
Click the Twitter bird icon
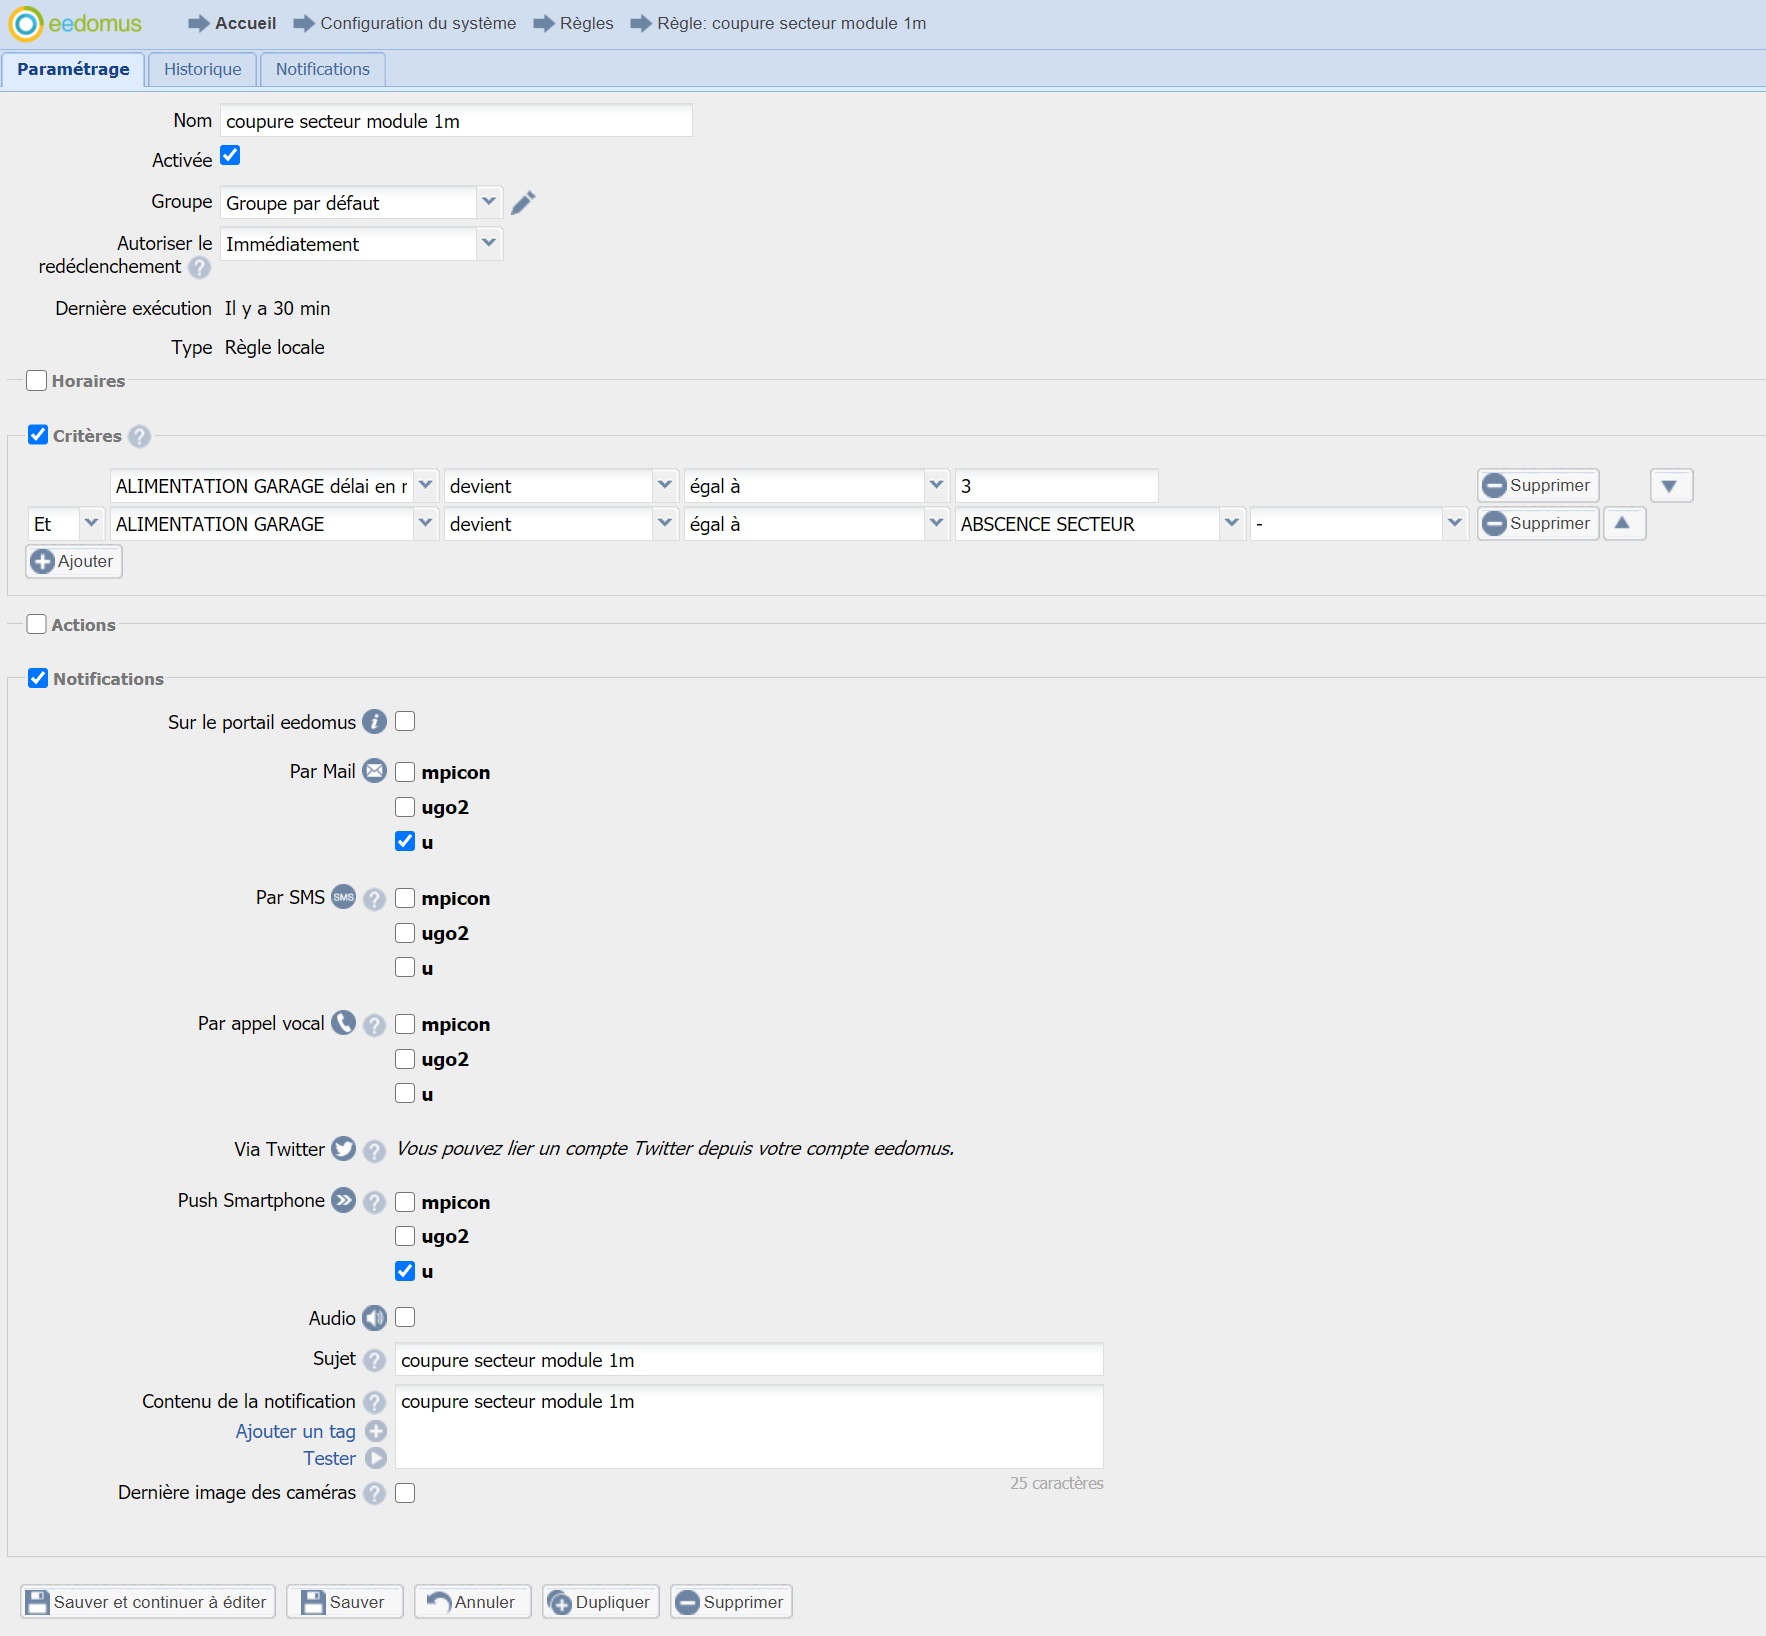point(343,1149)
